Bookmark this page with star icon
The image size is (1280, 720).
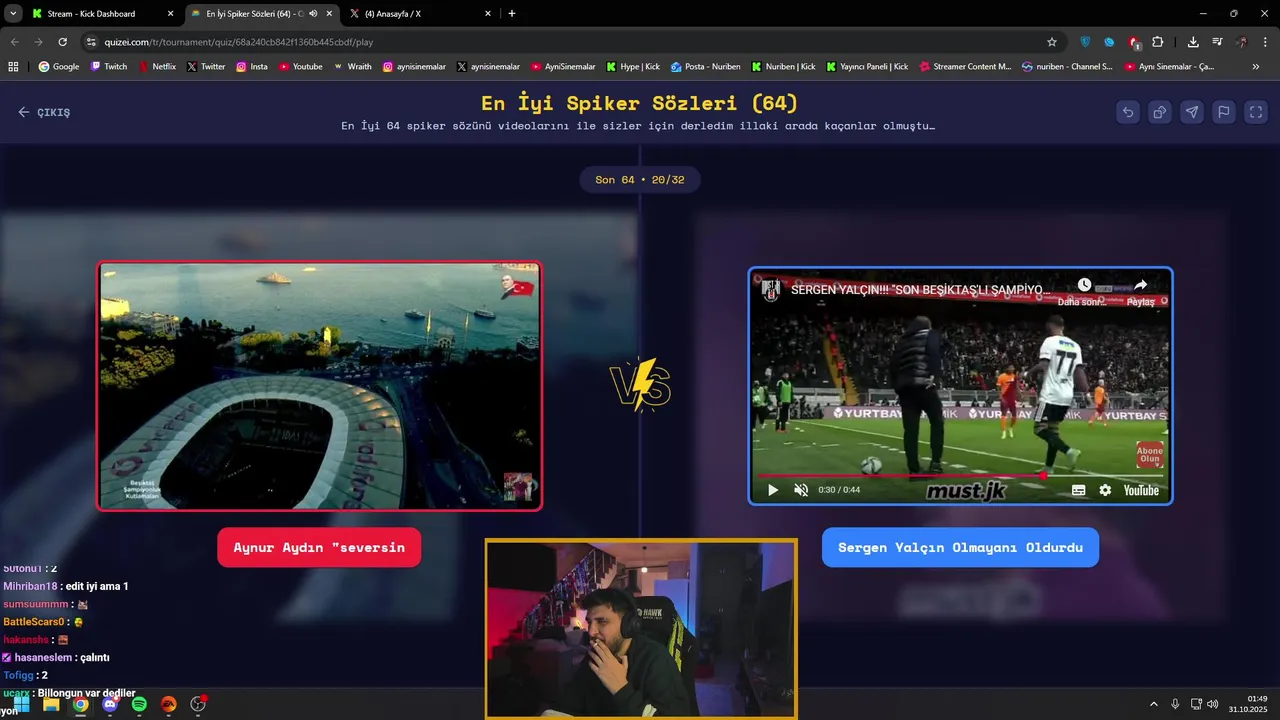point(1052,42)
